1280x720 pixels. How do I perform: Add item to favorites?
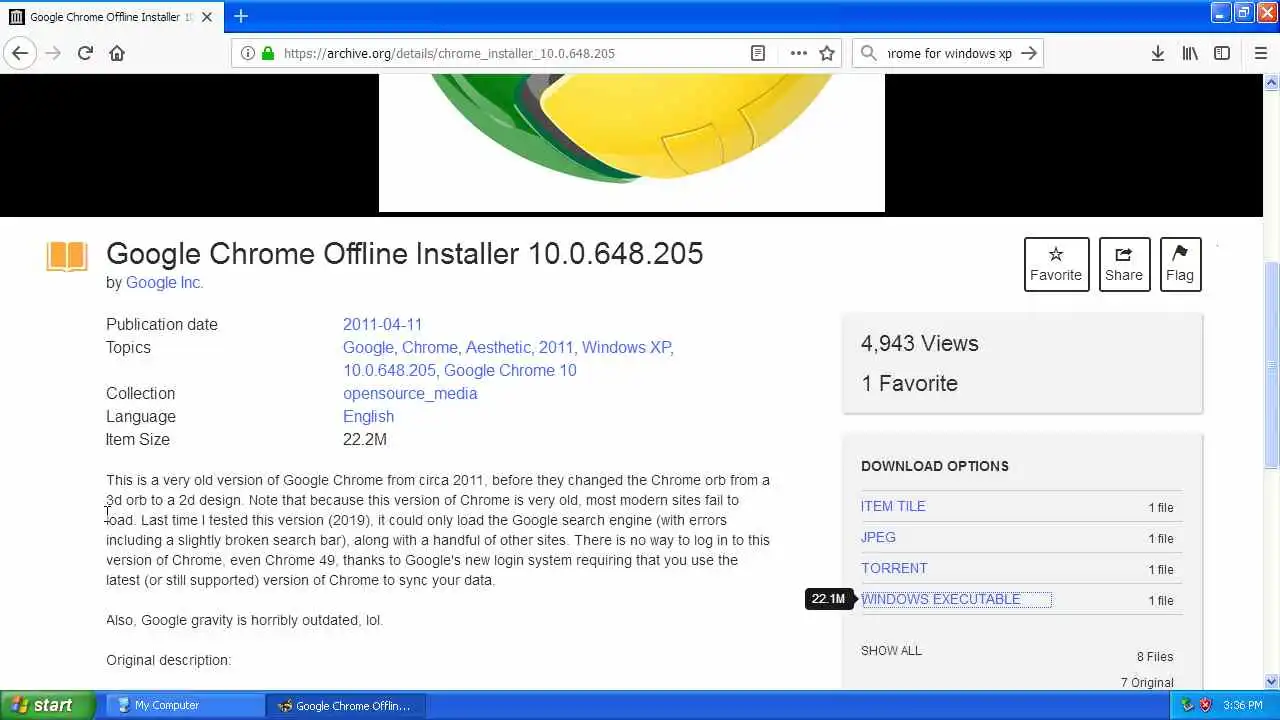pos(1056,264)
